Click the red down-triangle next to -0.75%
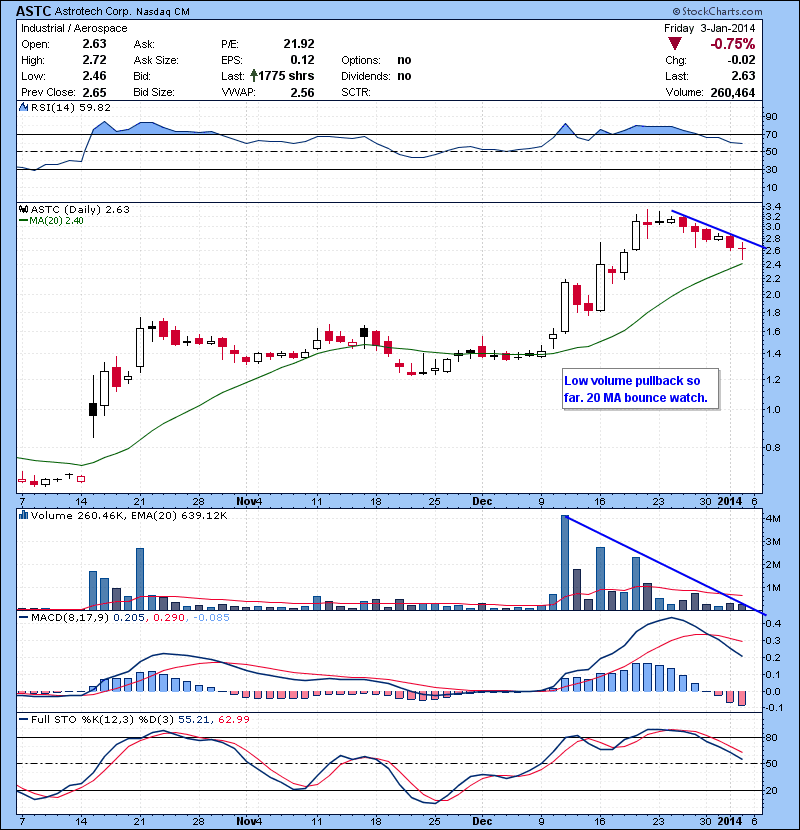 point(674,44)
